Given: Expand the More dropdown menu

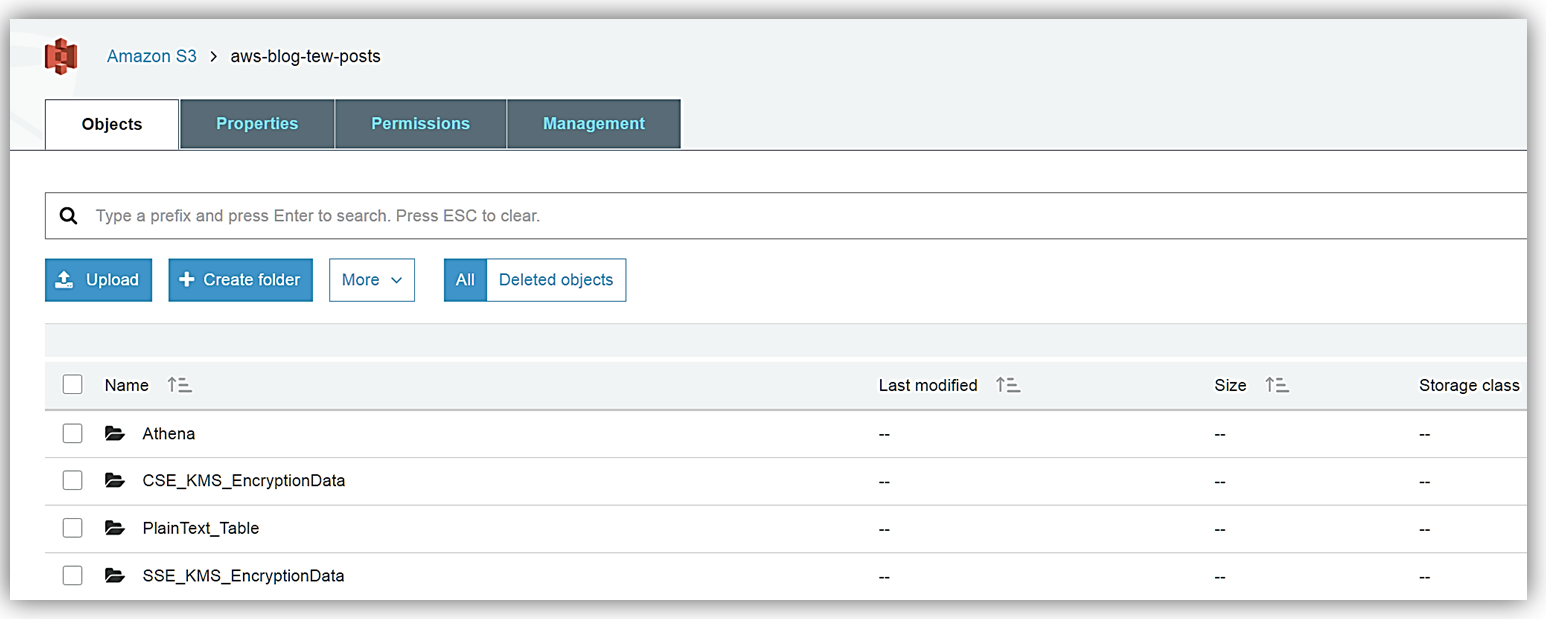Looking at the screenshot, I should (372, 280).
